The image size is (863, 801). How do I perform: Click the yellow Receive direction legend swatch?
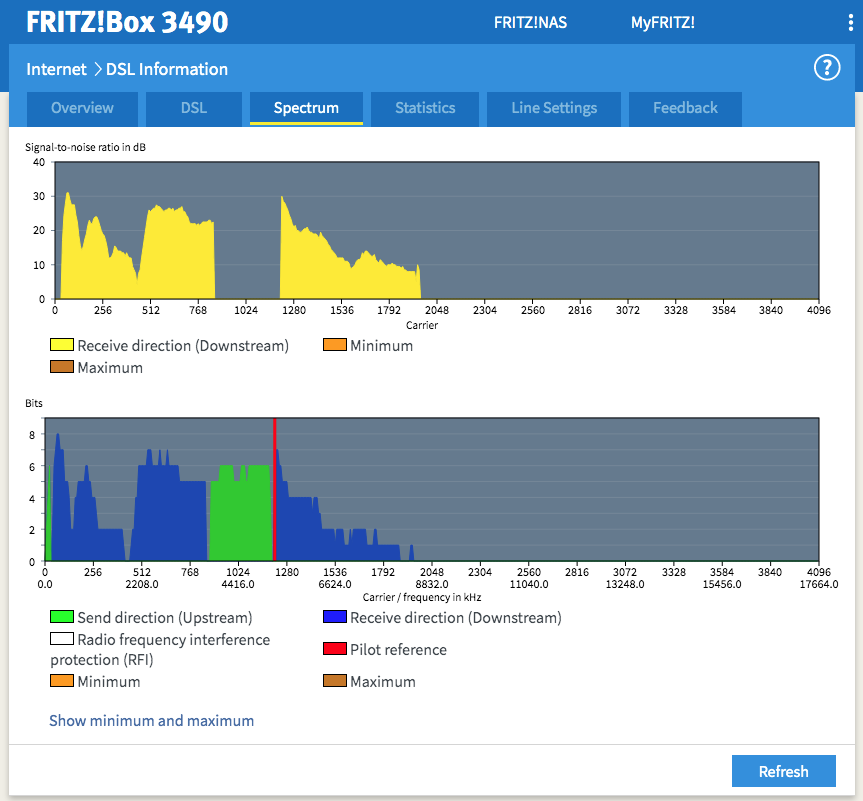click(x=62, y=345)
